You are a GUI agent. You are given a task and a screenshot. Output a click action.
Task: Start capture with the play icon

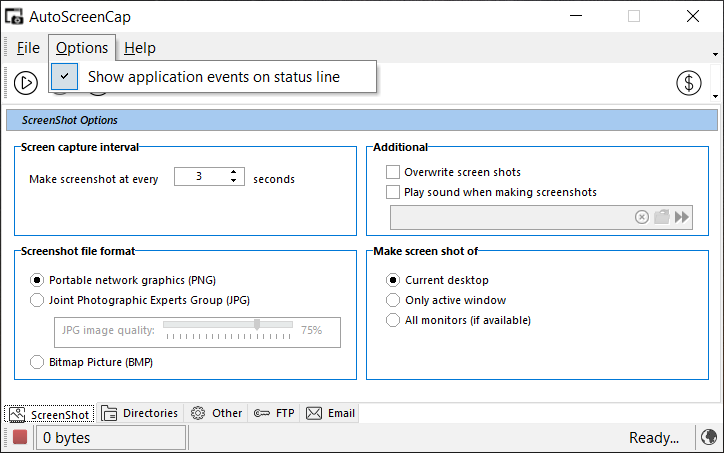pyautogui.click(x=25, y=83)
